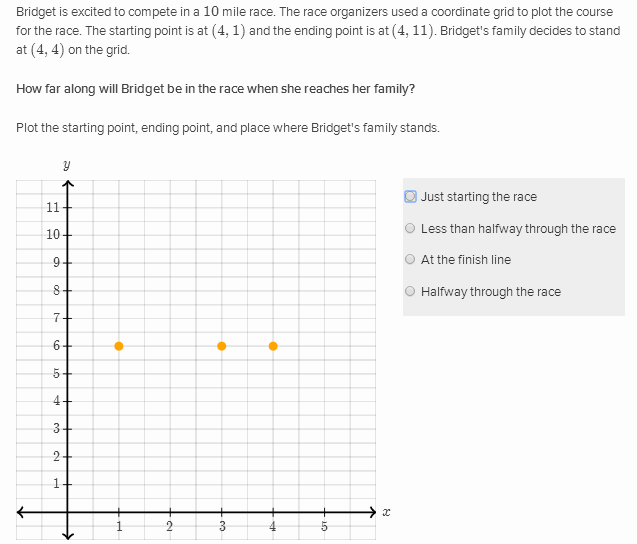
Task: Click the 2 tick label on the x-axis
Action: (x=170, y=526)
